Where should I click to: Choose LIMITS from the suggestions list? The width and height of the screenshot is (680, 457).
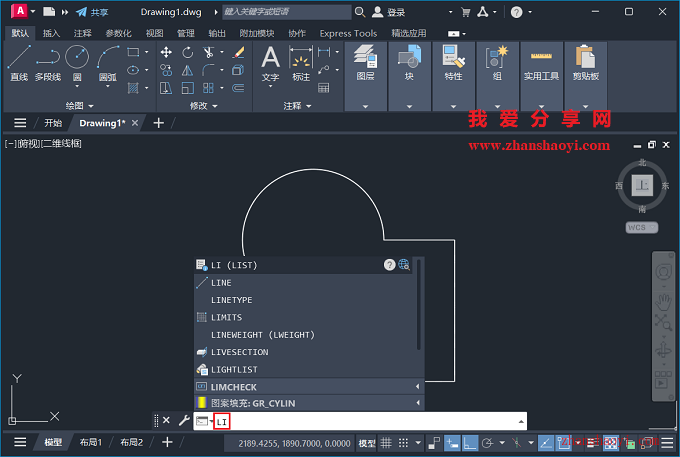(303, 317)
